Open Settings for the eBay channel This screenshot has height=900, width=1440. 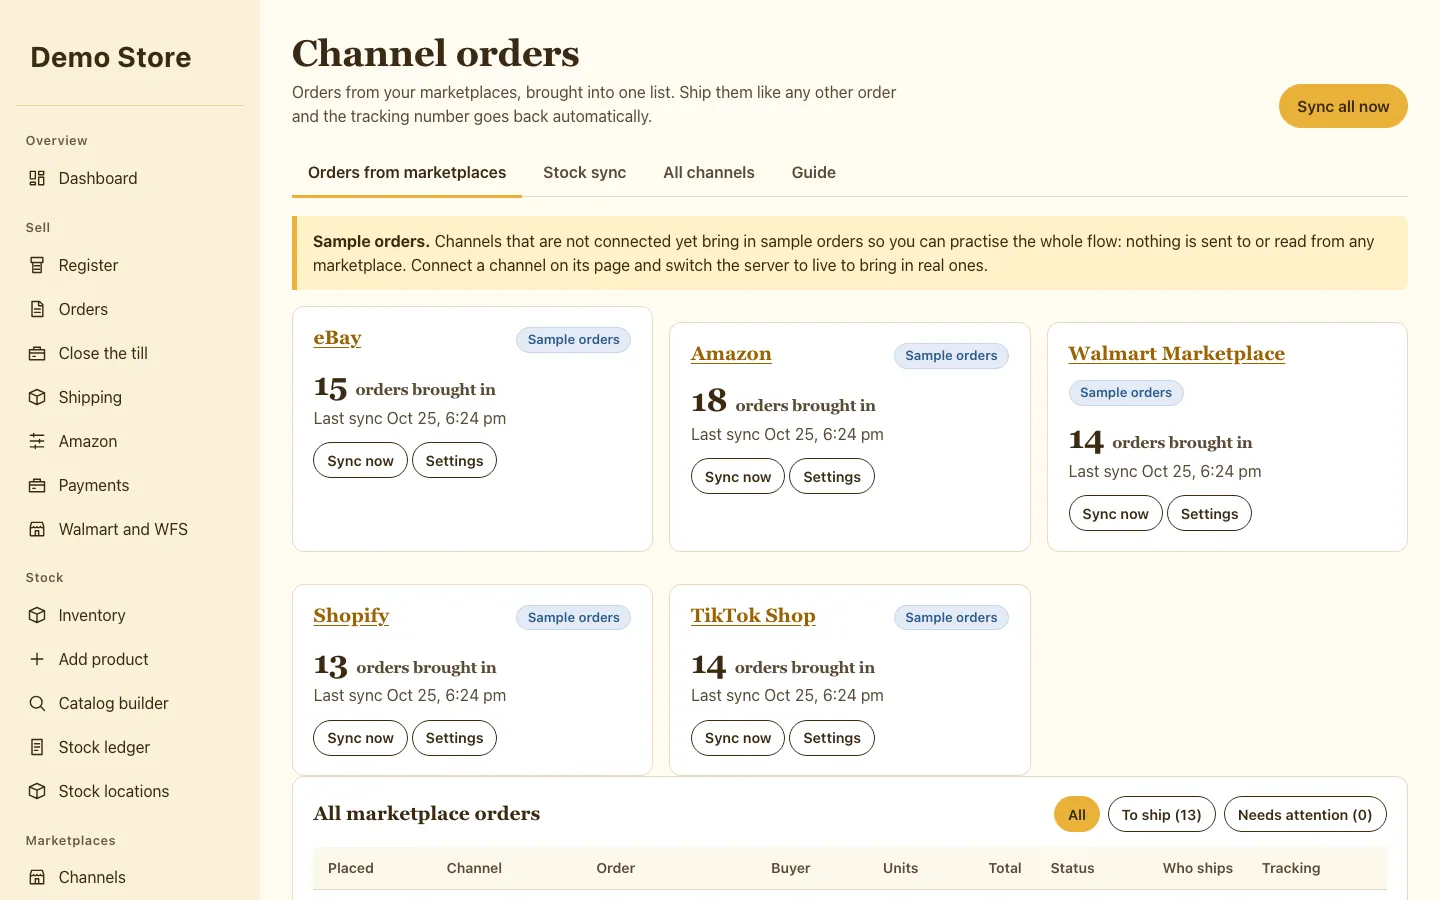point(454,460)
